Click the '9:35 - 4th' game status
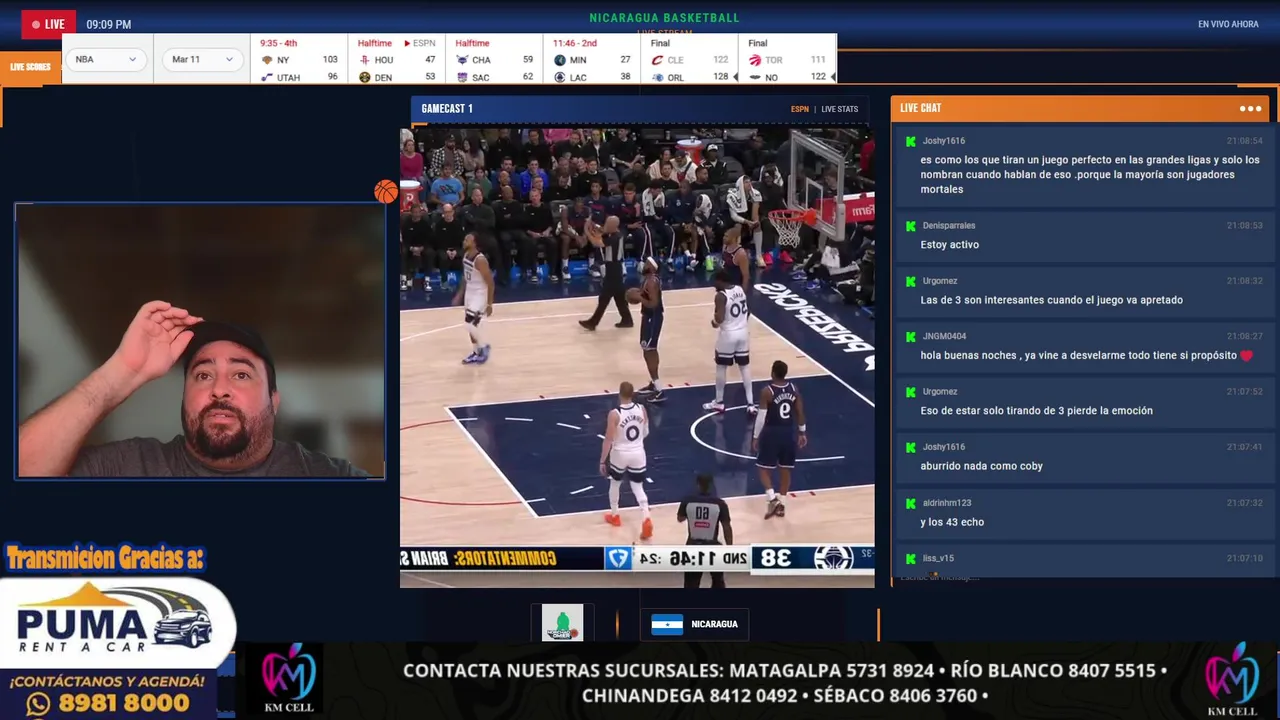1280x720 pixels. 279,43
